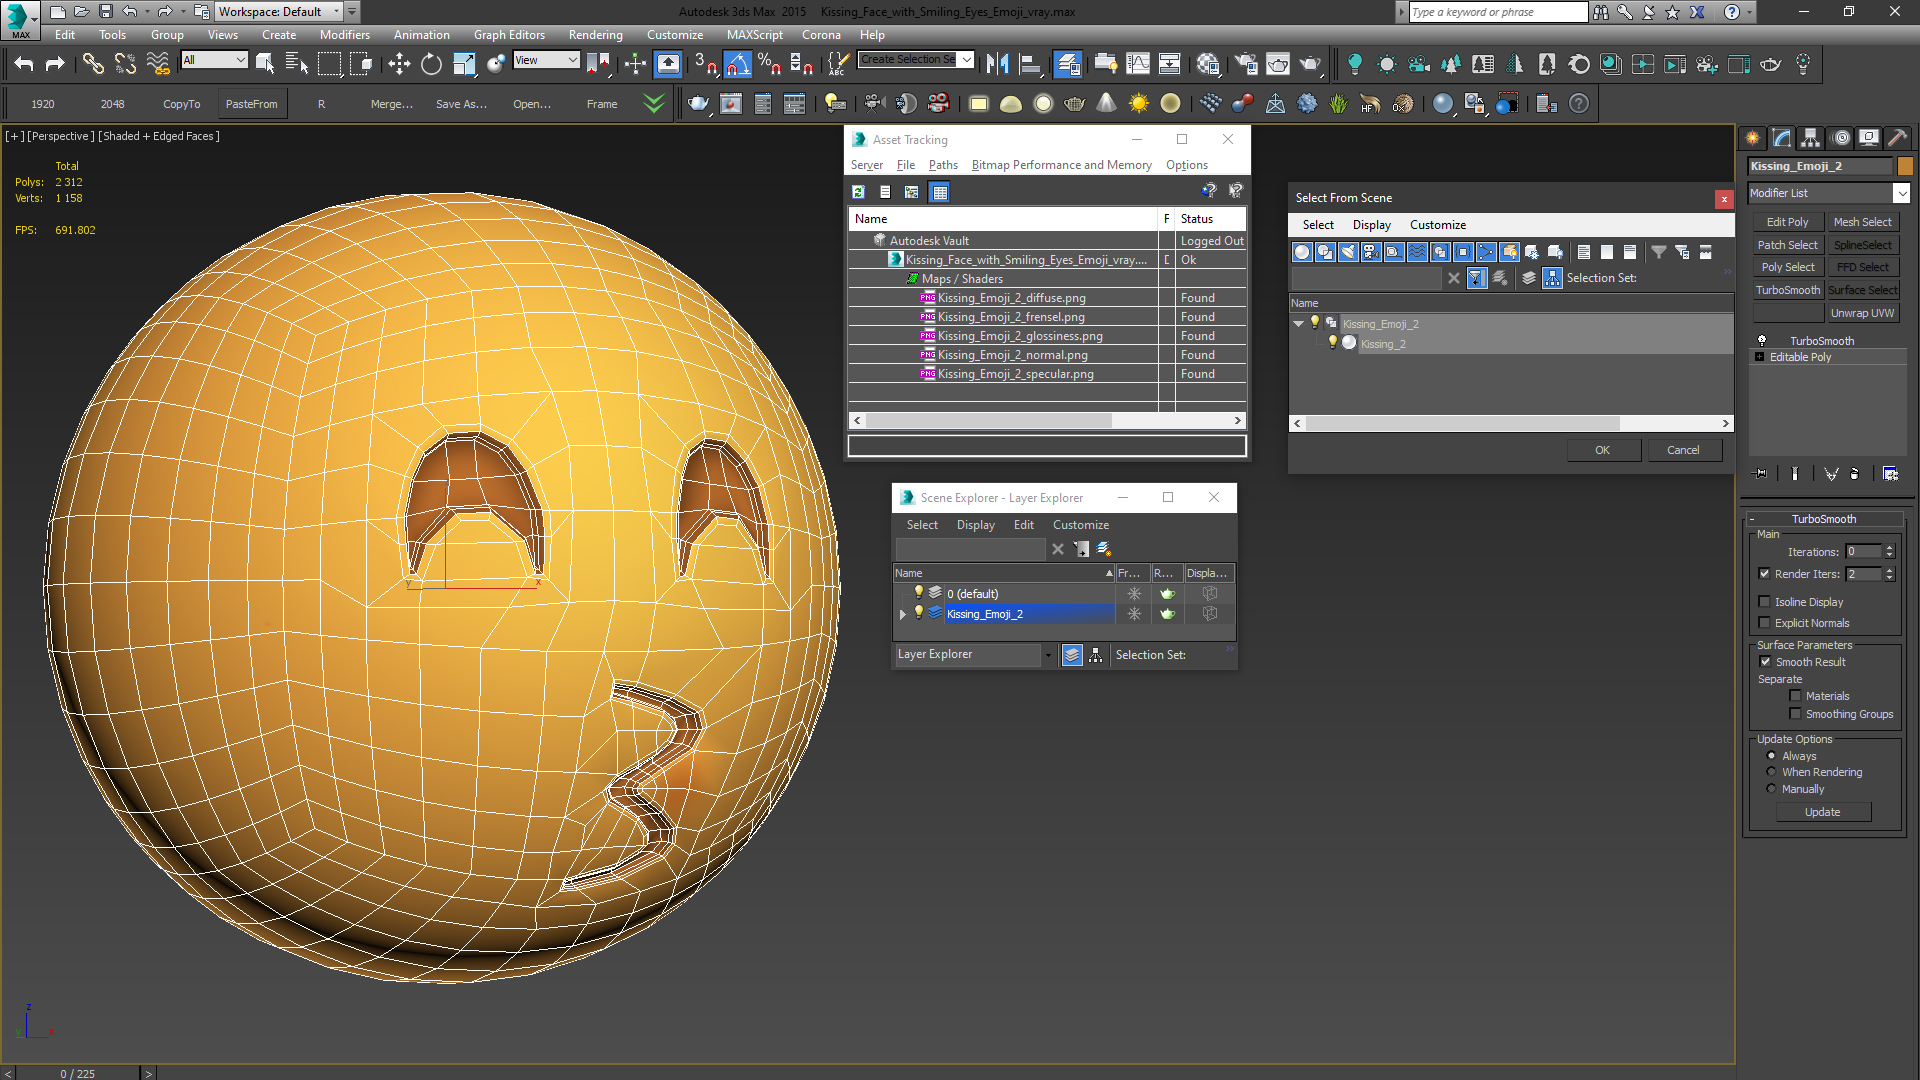The width and height of the screenshot is (1920, 1080).
Task: Click the TurboSmooth Update button
Action: [1822, 812]
